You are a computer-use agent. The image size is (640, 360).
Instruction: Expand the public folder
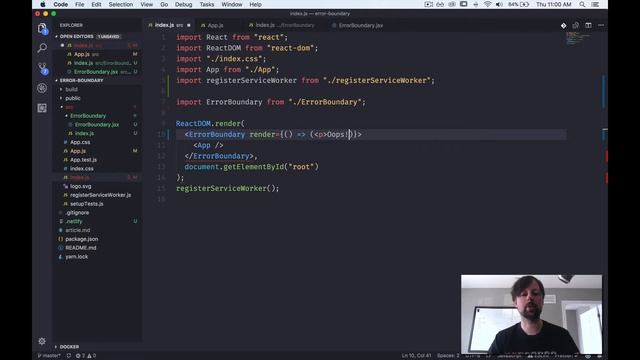point(73,98)
